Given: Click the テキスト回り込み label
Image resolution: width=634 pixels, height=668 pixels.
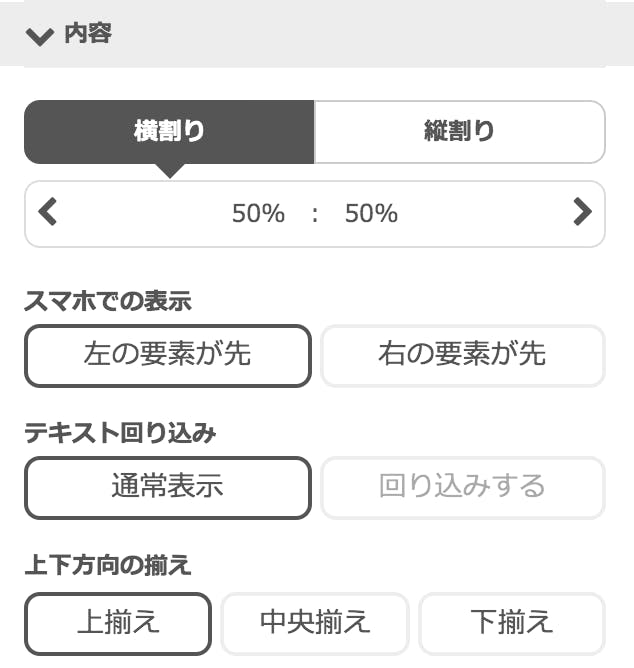Looking at the screenshot, I should pyautogui.click(x=120, y=433).
